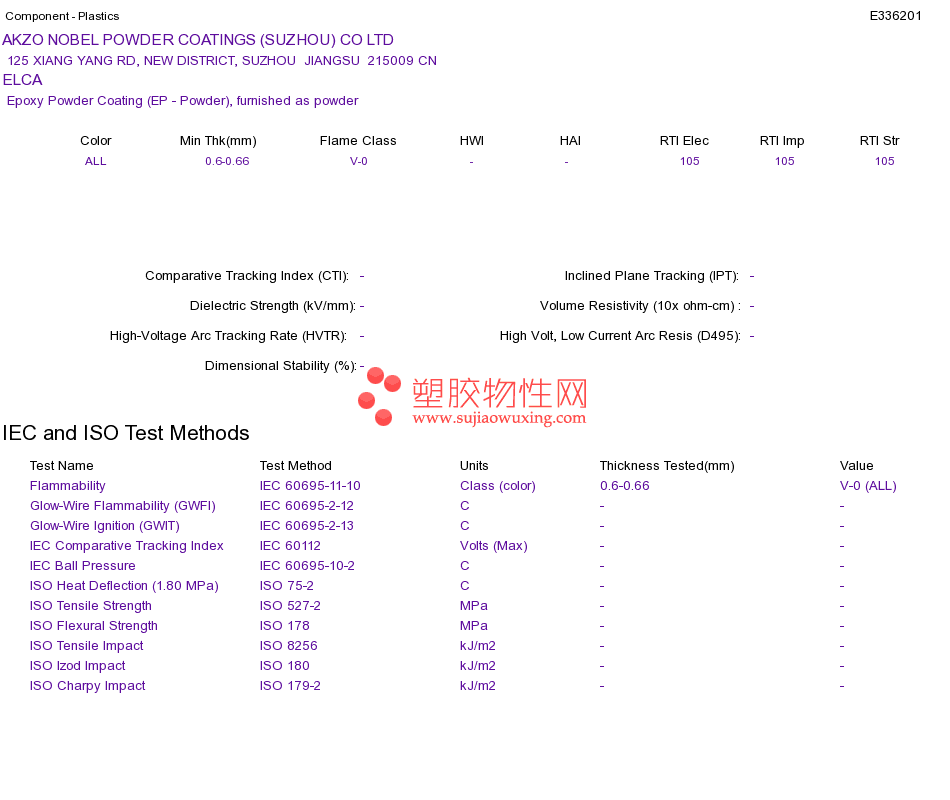Click the Inclined Plane Tracking (IPT) label
This screenshot has width=950, height=800.
click(651, 276)
